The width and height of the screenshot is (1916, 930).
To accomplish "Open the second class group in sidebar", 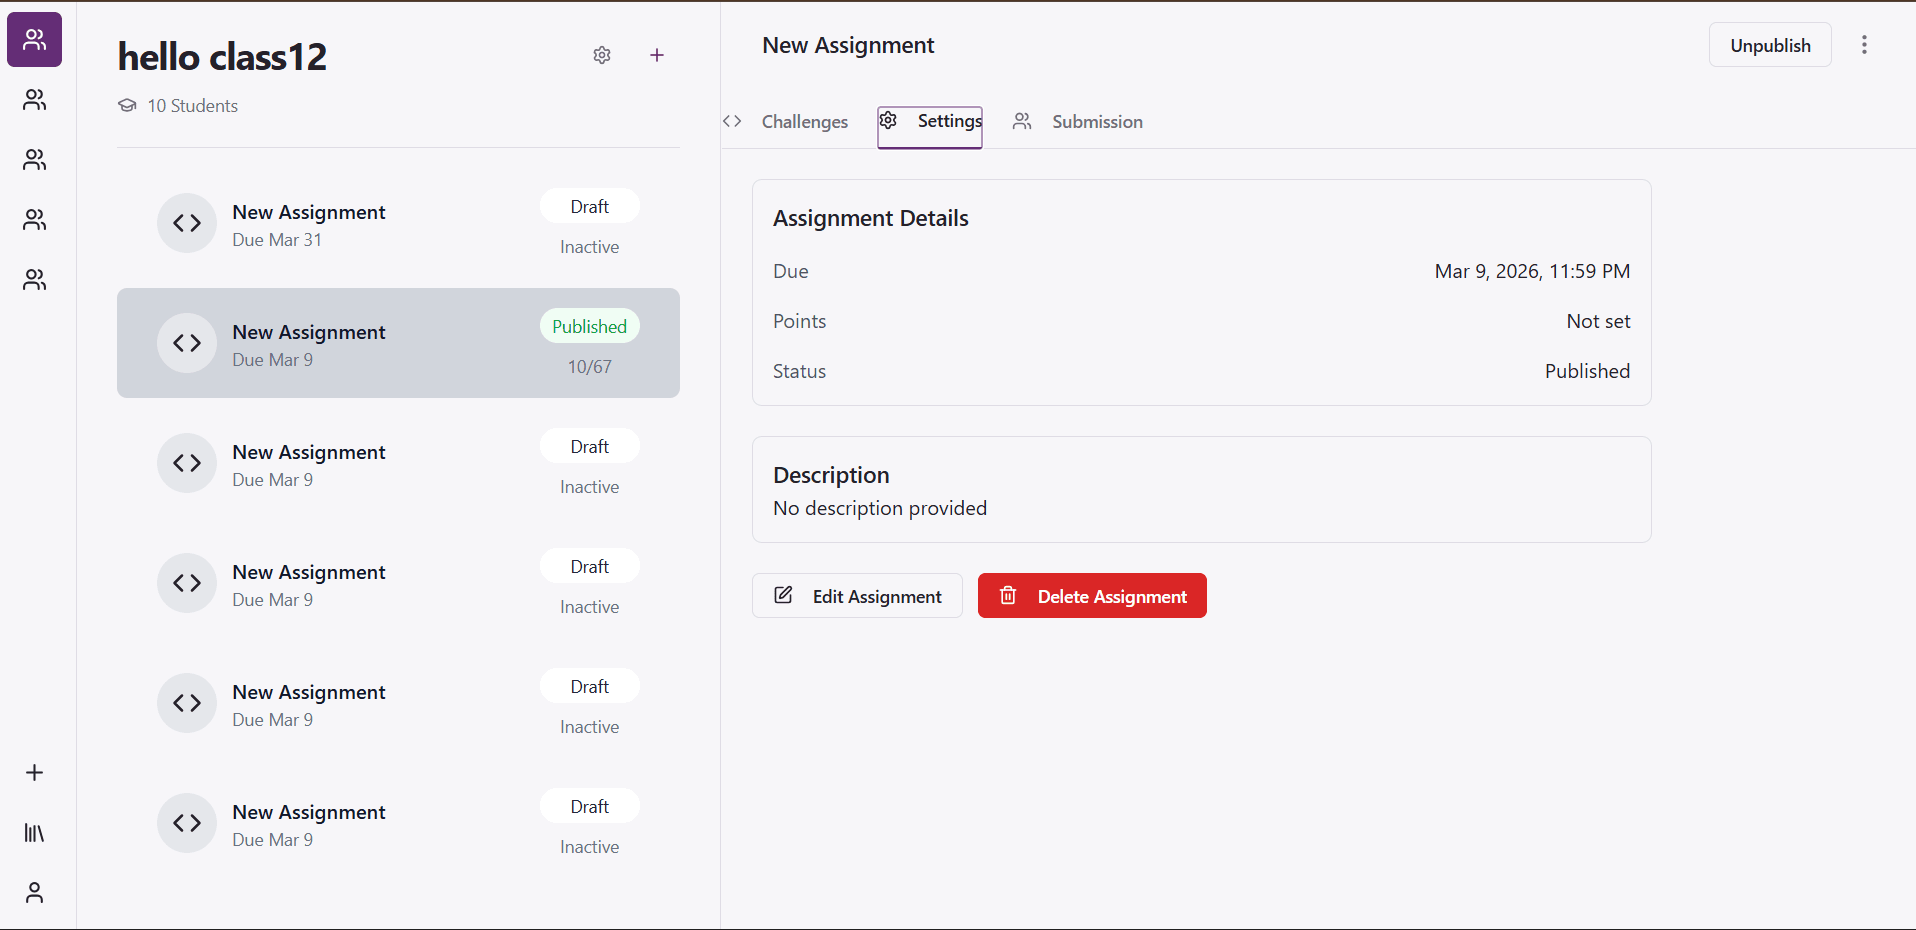I will [x=34, y=100].
